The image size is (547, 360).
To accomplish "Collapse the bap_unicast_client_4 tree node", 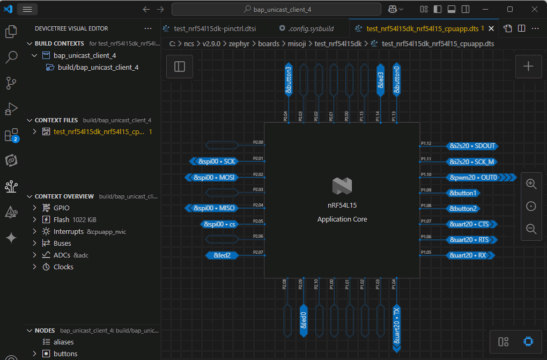I will click(x=35, y=55).
